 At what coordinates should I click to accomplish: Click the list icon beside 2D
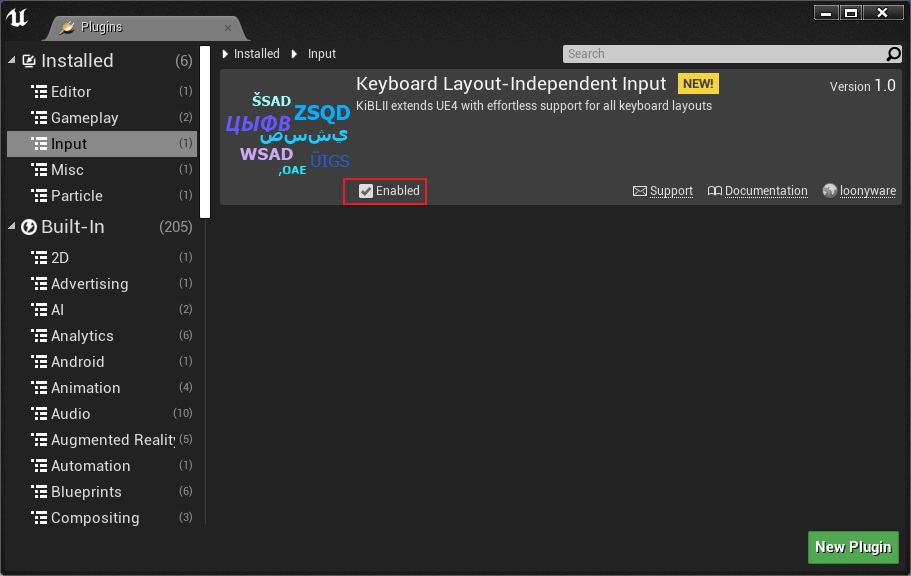(x=39, y=257)
